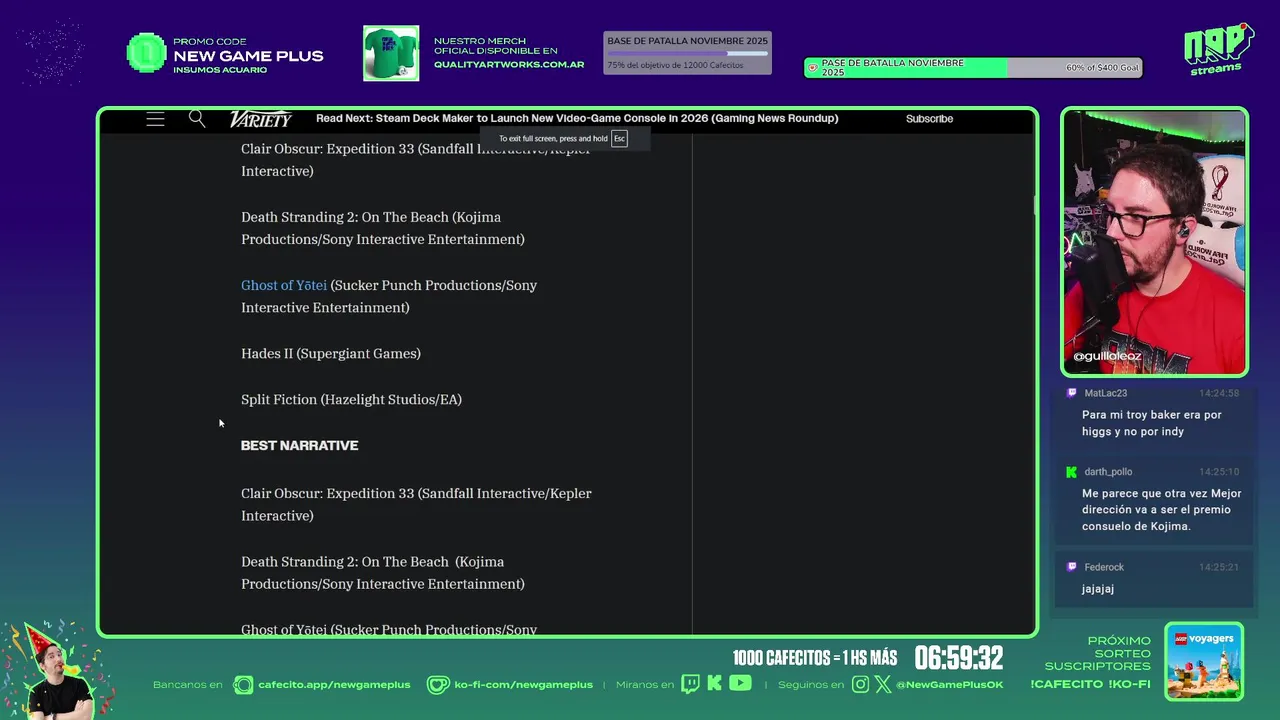
Task: Click the ko-fi heart icon
Action: pos(438,685)
